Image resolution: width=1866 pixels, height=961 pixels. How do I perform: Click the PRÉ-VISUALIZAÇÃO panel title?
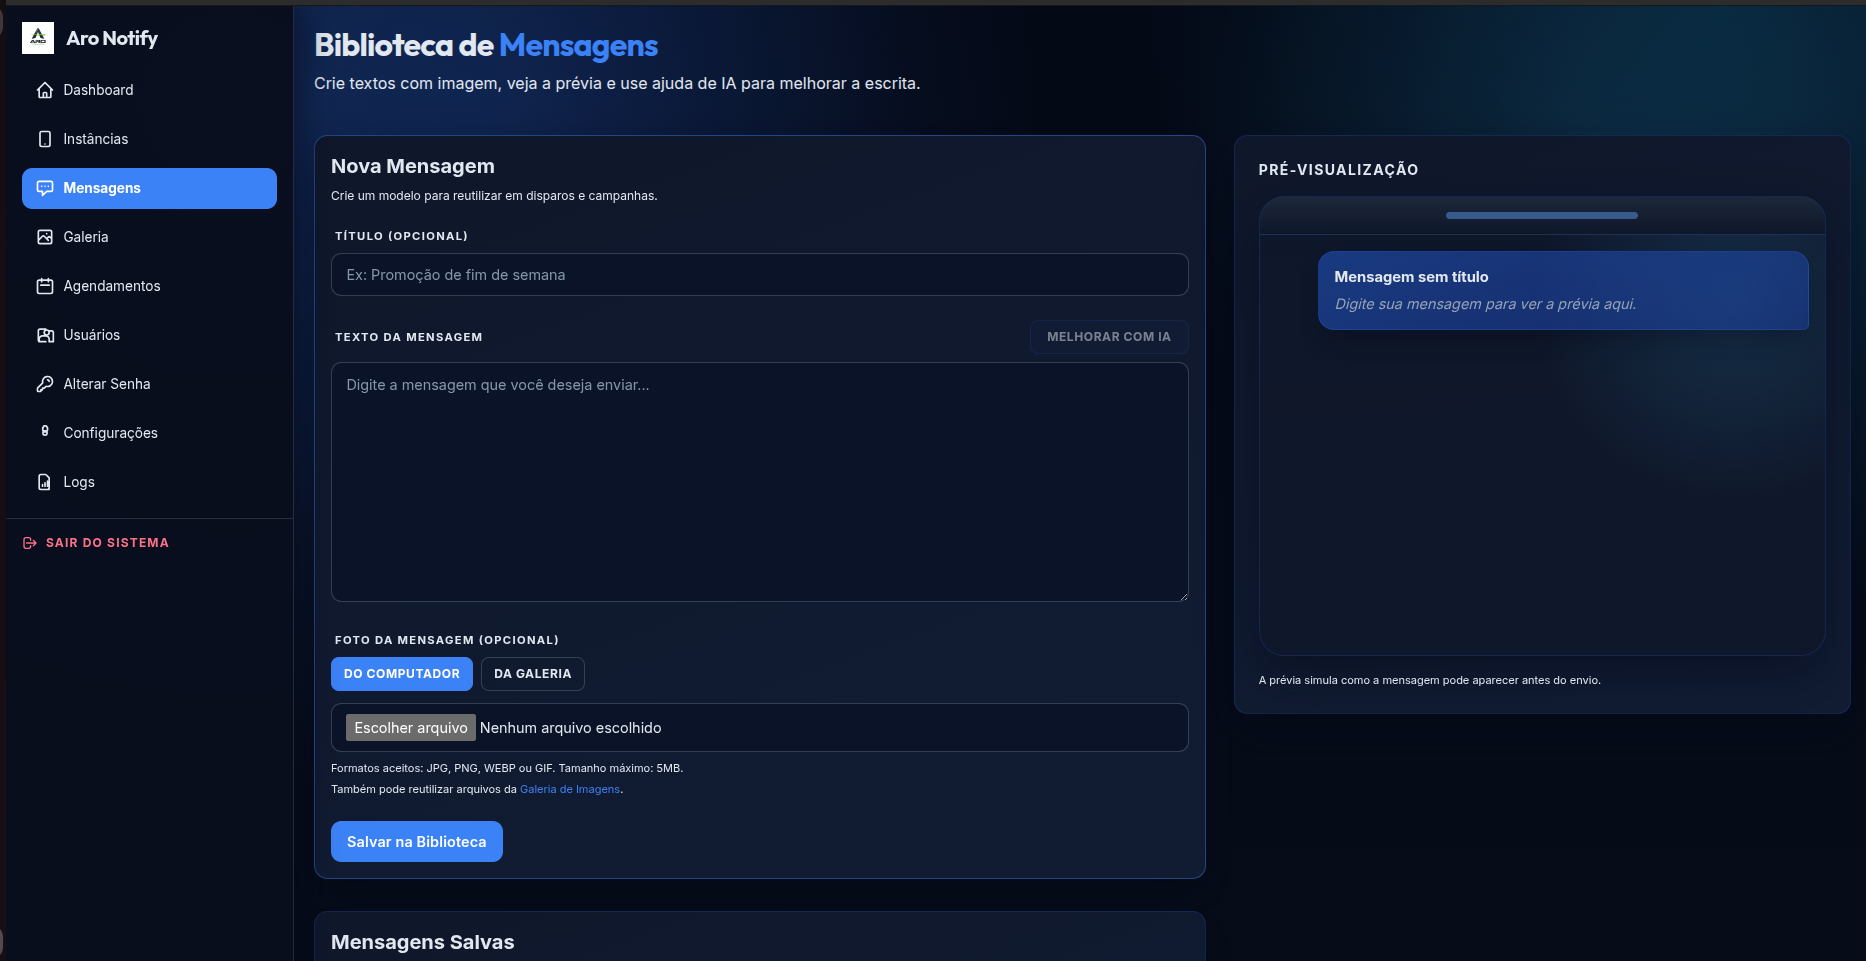[1339, 170]
